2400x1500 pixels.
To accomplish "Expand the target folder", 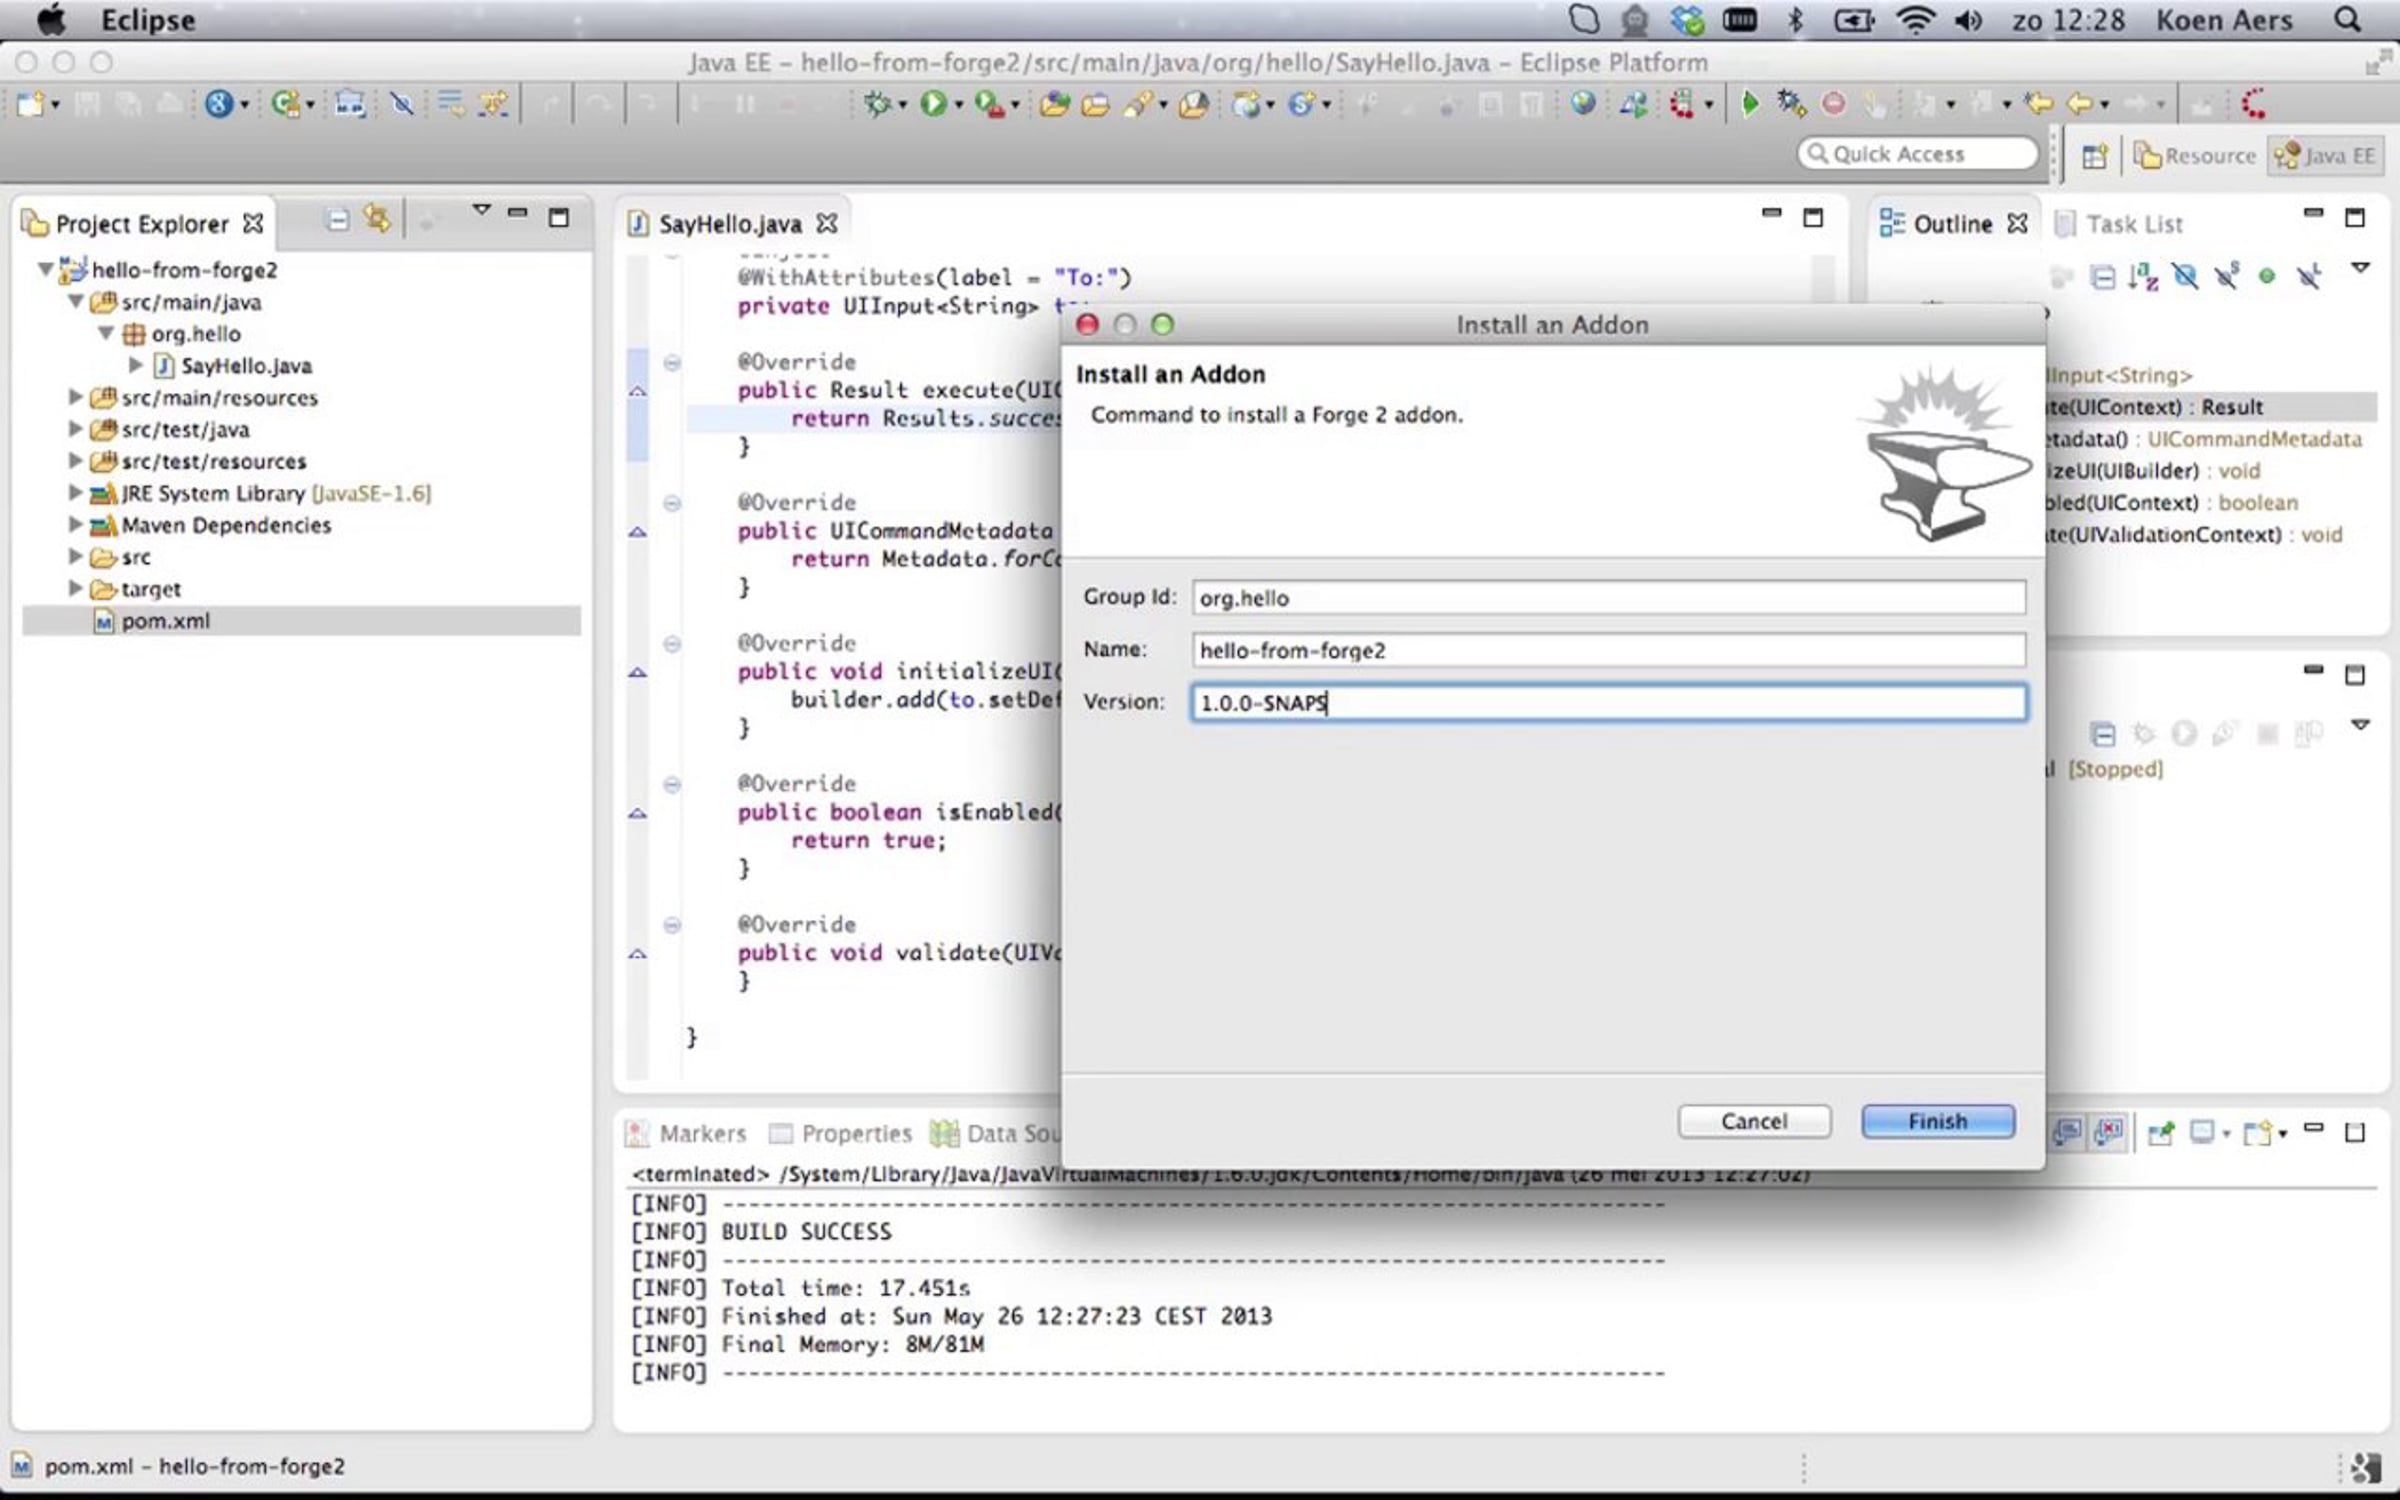I will tap(75, 588).
